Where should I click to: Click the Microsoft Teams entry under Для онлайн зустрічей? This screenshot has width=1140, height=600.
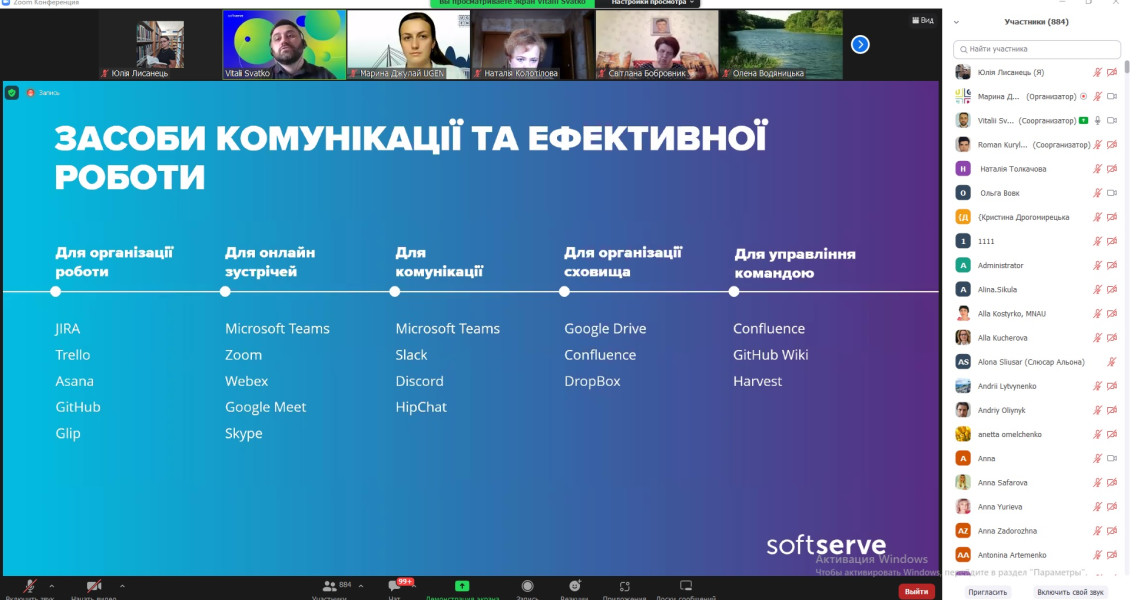tap(277, 329)
